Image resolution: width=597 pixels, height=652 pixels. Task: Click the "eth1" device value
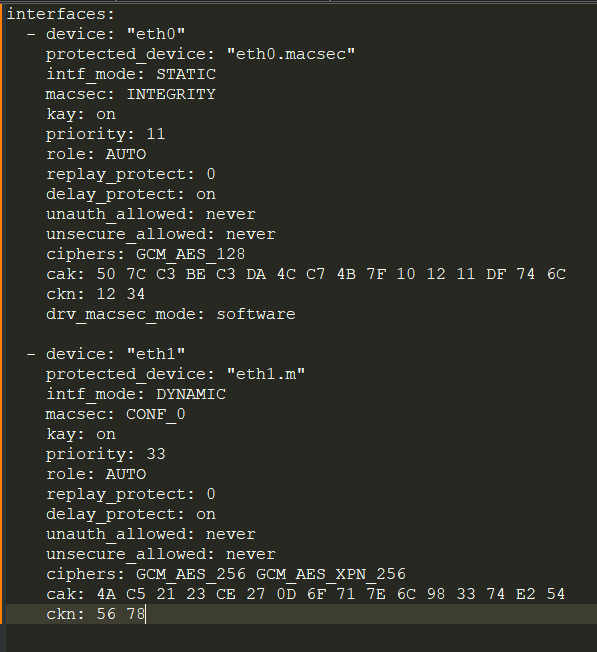(156, 354)
